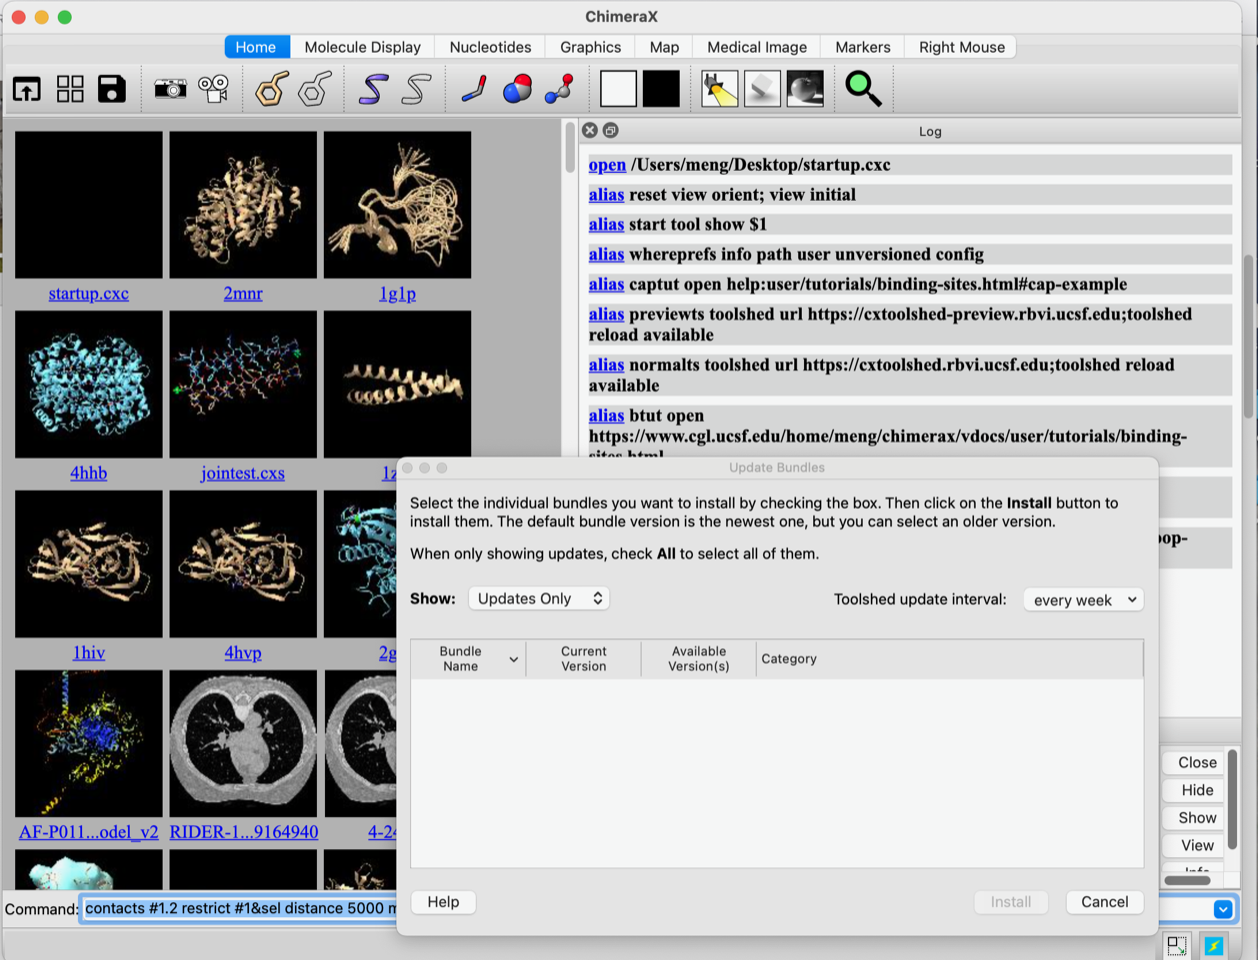The height and width of the screenshot is (960, 1258).
Task: Open the Toolshed update interval dropdown
Action: point(1083,599)
